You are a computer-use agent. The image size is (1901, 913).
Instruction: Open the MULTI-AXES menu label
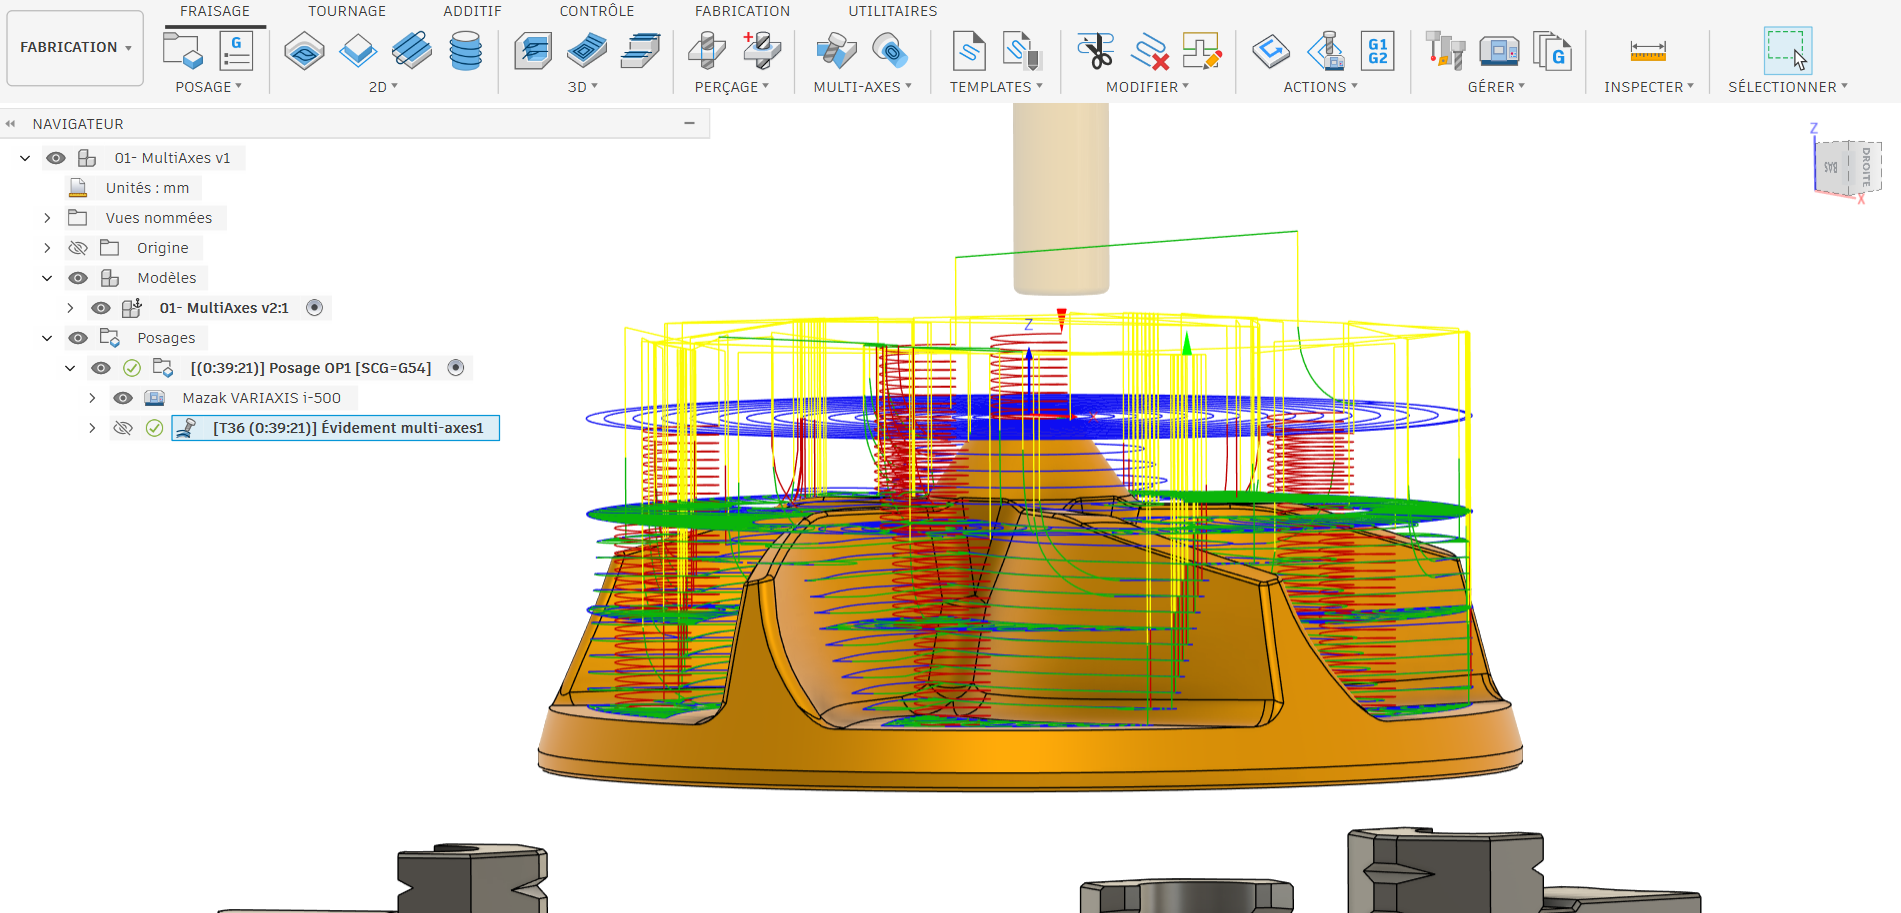[862, 87]
